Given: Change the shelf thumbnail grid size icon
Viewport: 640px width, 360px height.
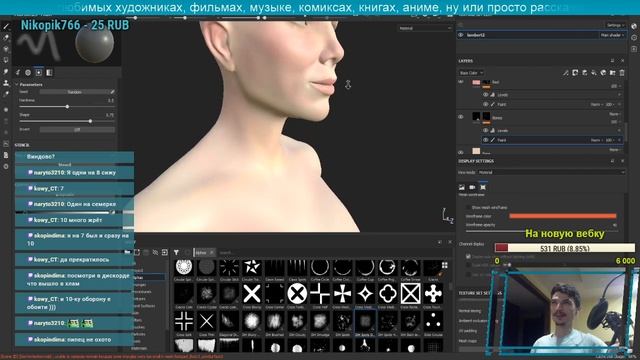Looking at the screenshot, I should tap(444, 265).
